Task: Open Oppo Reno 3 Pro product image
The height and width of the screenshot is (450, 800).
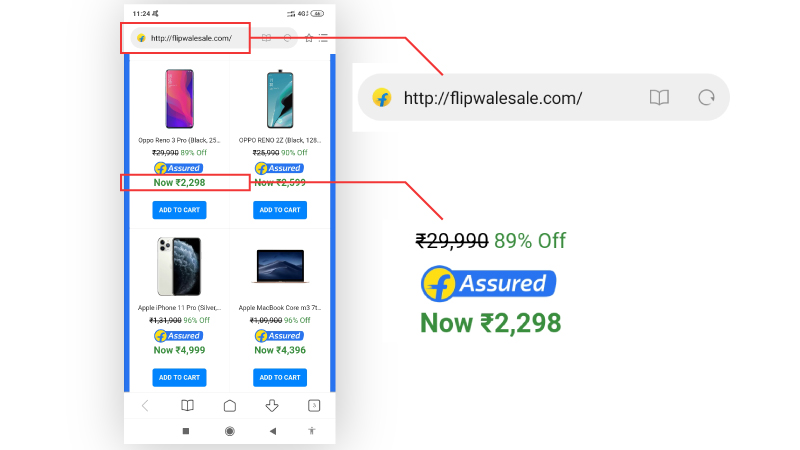Action: pyautogui.click(x=180, y=99)
